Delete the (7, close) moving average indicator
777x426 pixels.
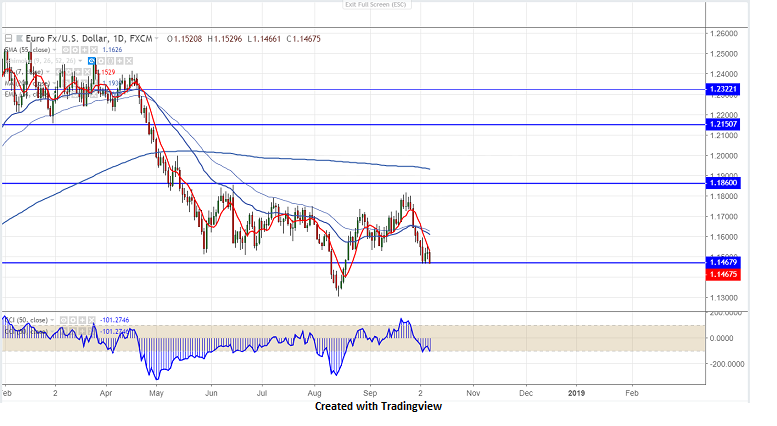[x=87, y=72]
